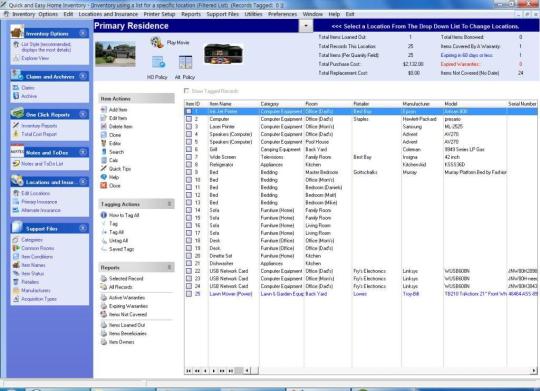Click the grid horizontal scrollbar right arrow
540x391 pixels.
533,371
